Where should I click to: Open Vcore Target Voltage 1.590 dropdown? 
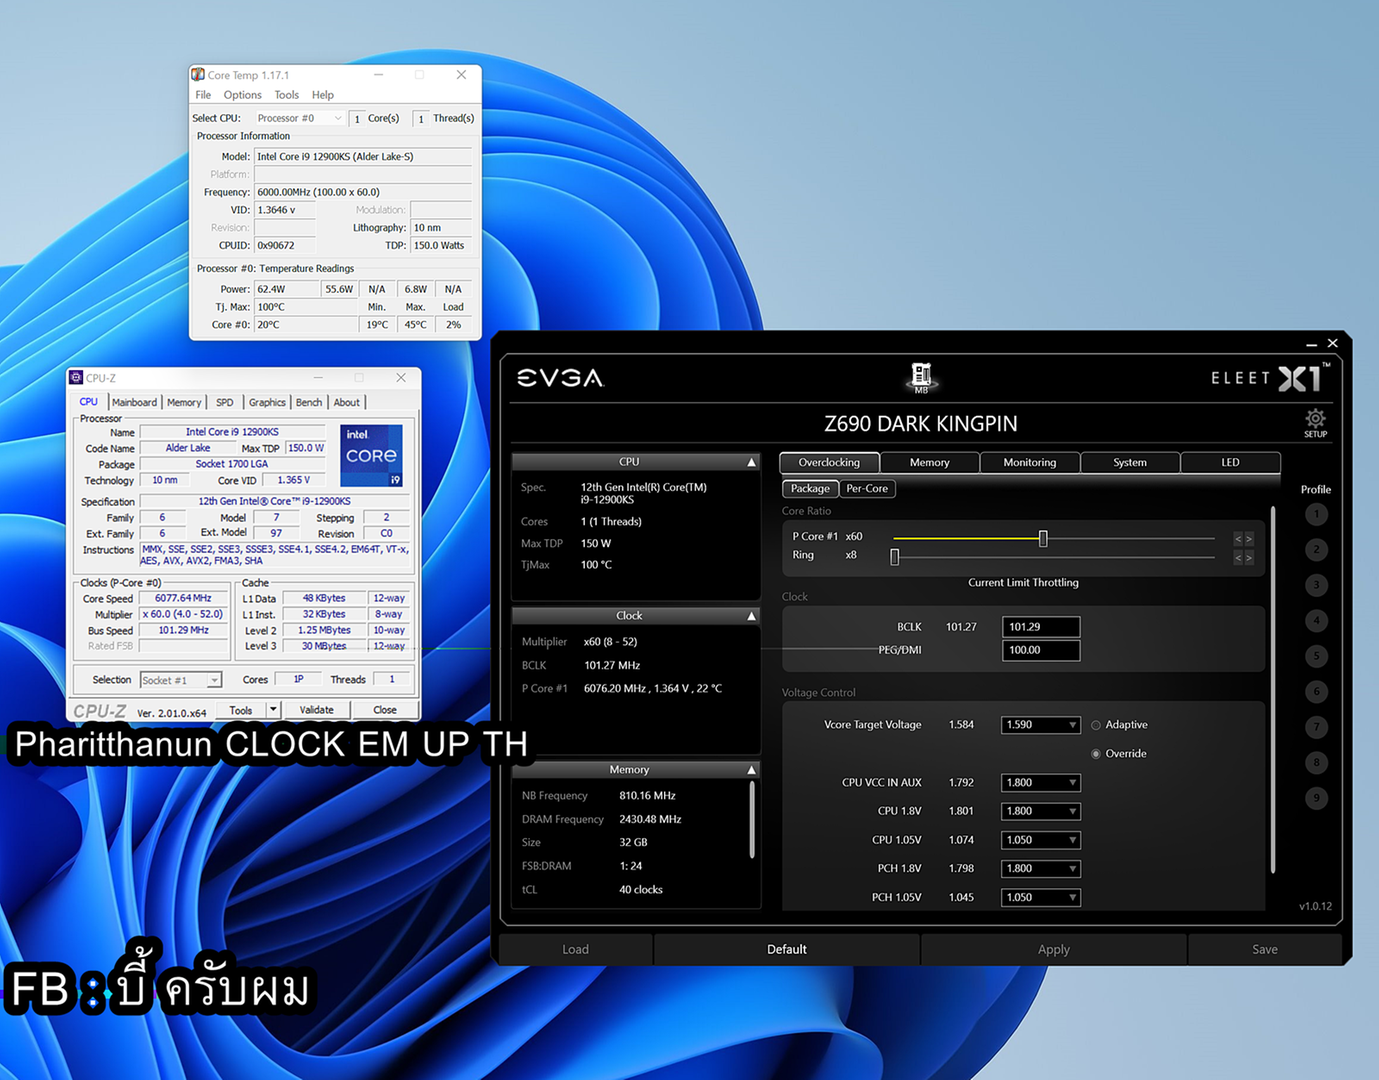tap(1072, 725)
